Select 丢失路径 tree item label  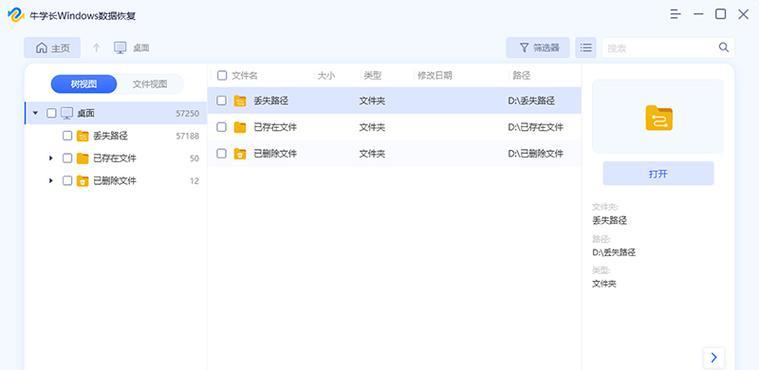[x=110, y=136]
